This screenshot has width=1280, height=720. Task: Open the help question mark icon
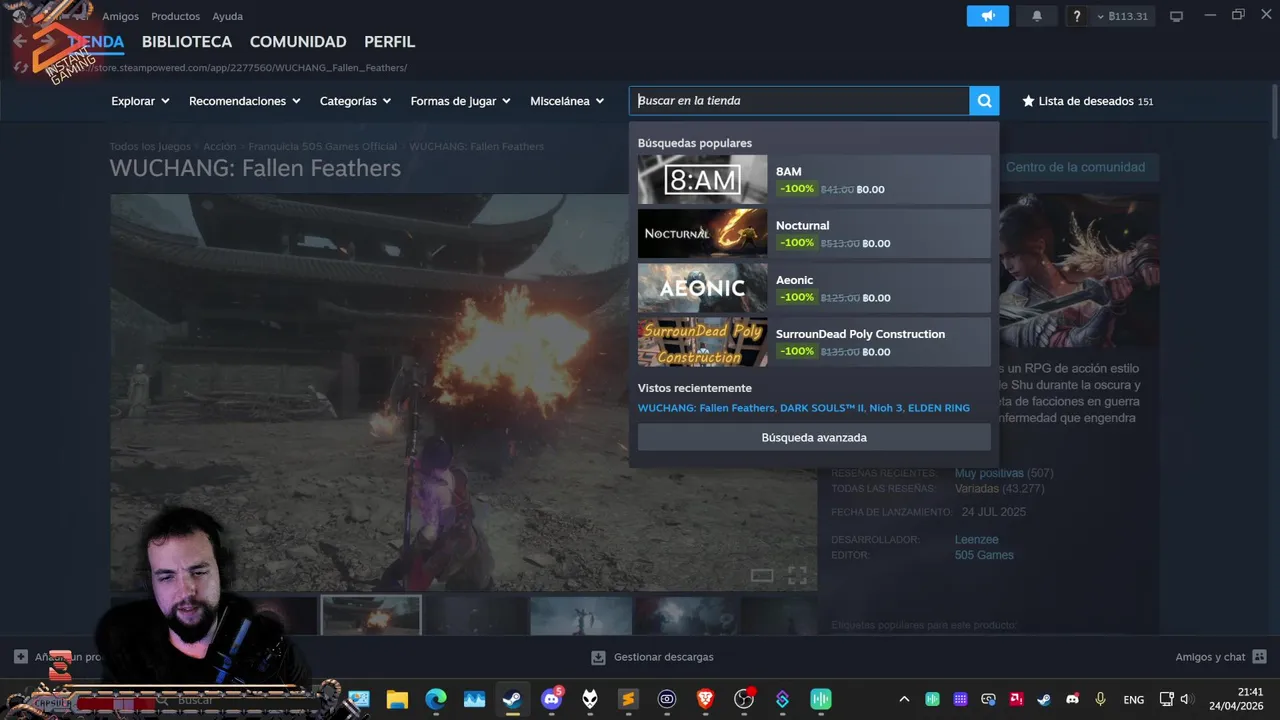(x=1077, y=16)
